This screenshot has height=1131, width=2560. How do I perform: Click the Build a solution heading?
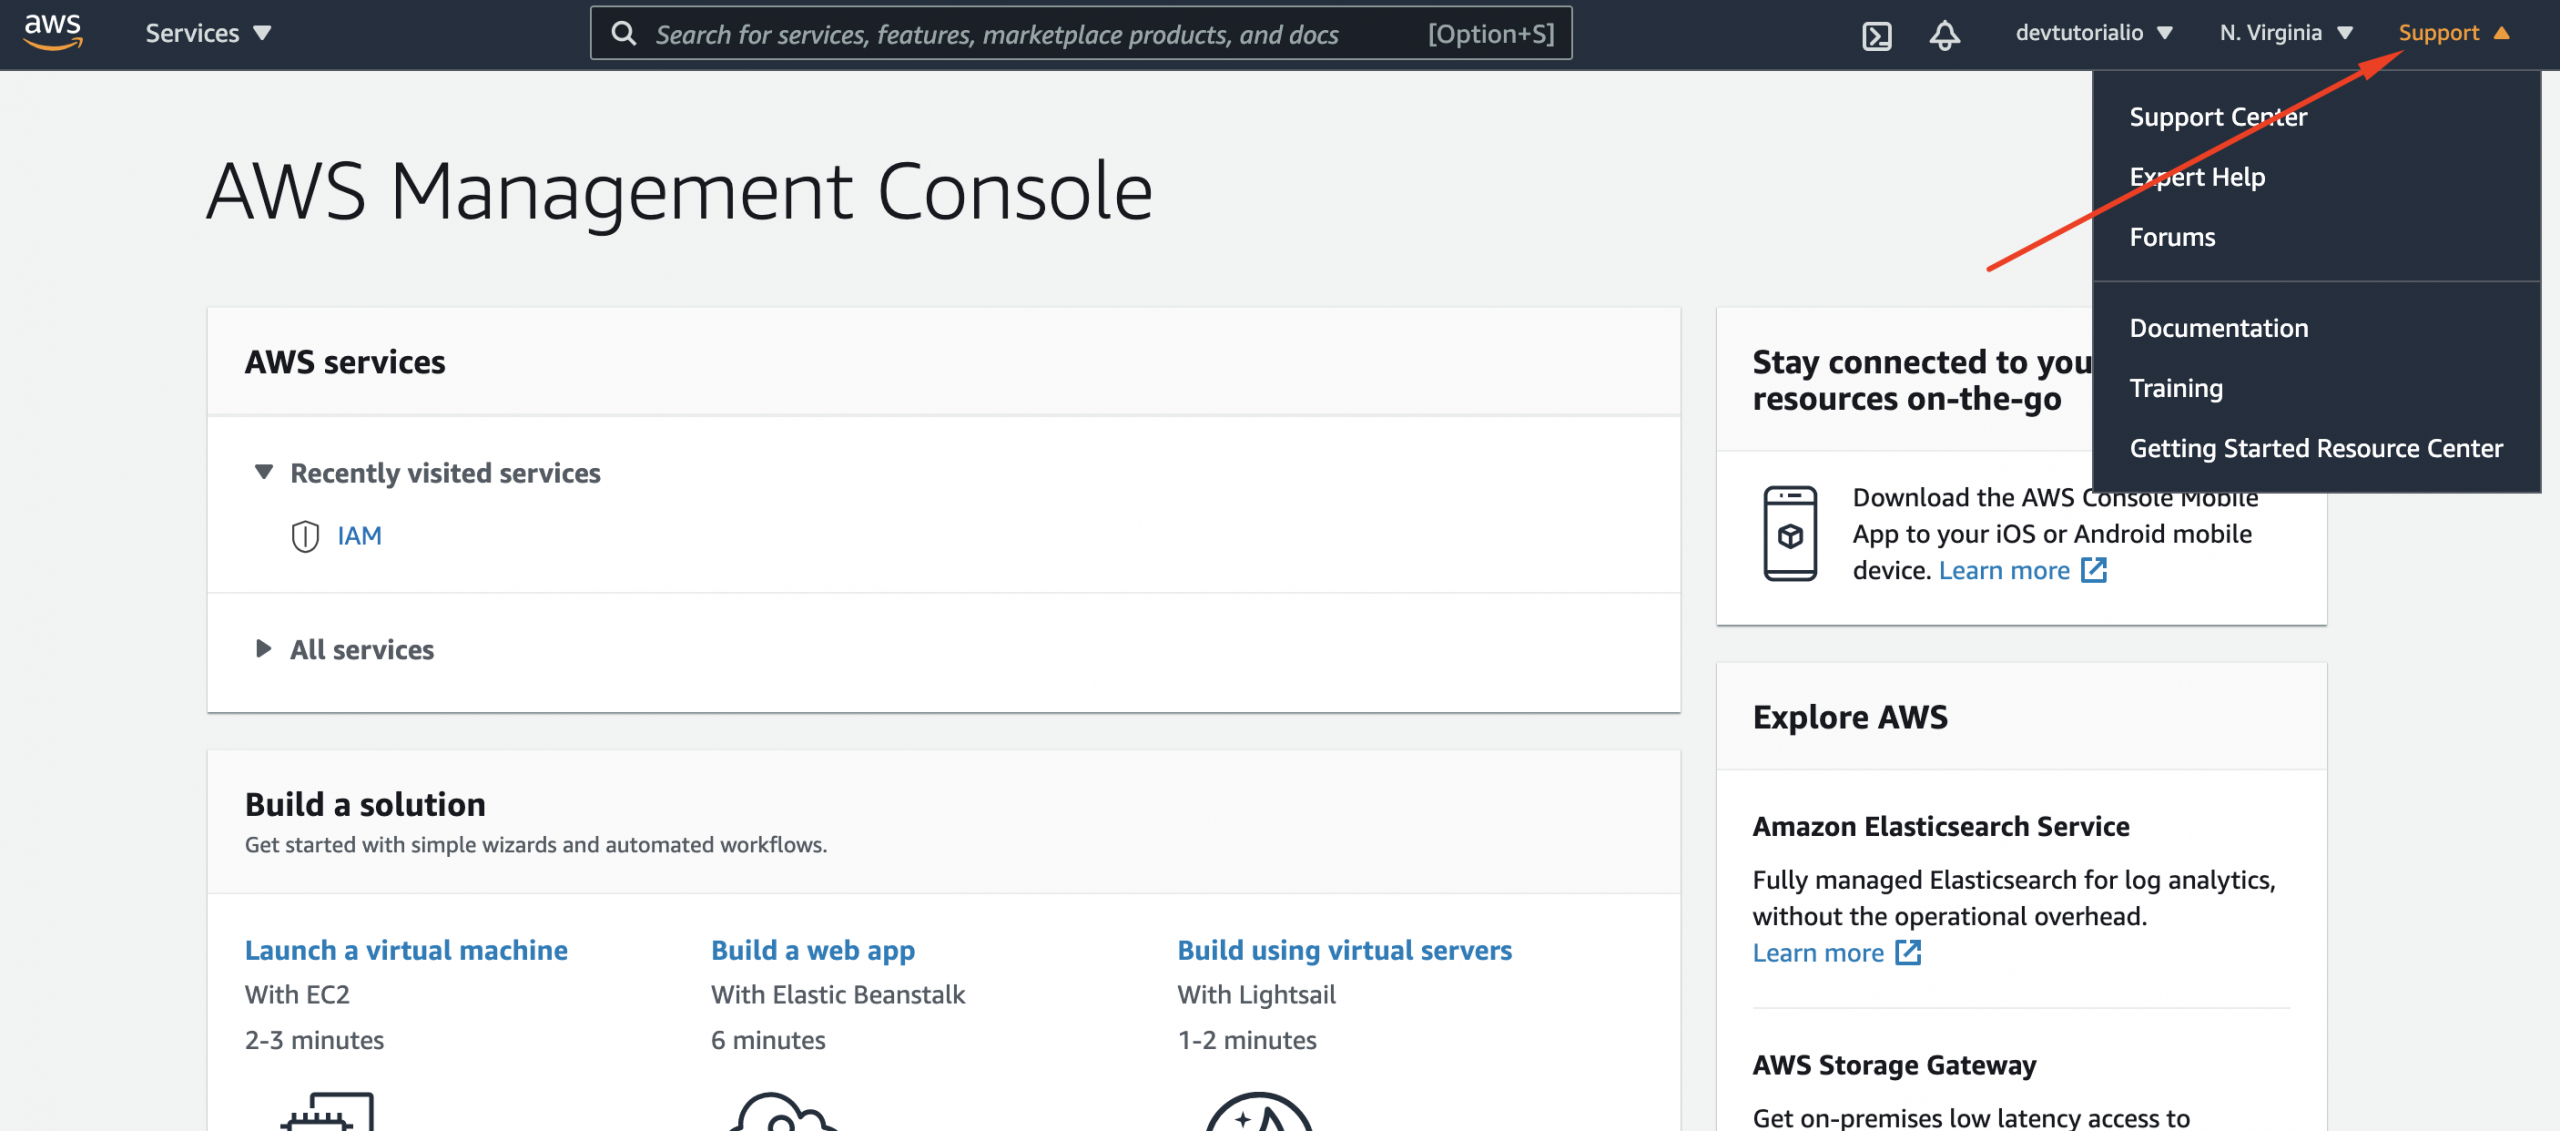tap(365, 804)
